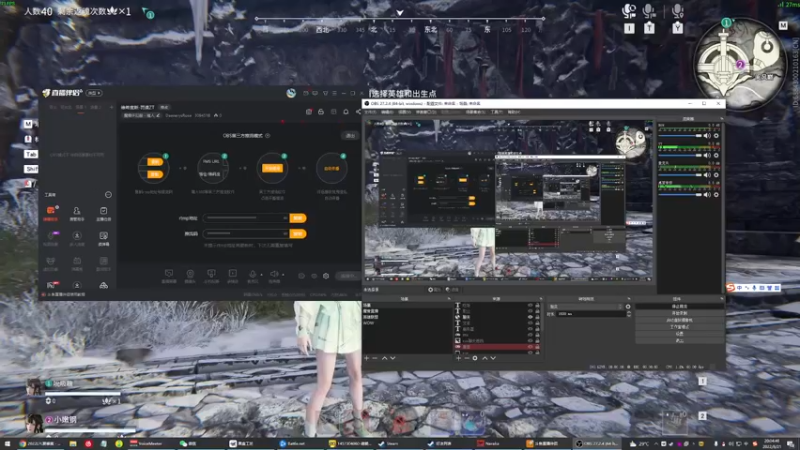Open OBS audio mixer panel header menu
This screenshot has width=800, height=450.
pyautogui.click(x=721, y=119)
